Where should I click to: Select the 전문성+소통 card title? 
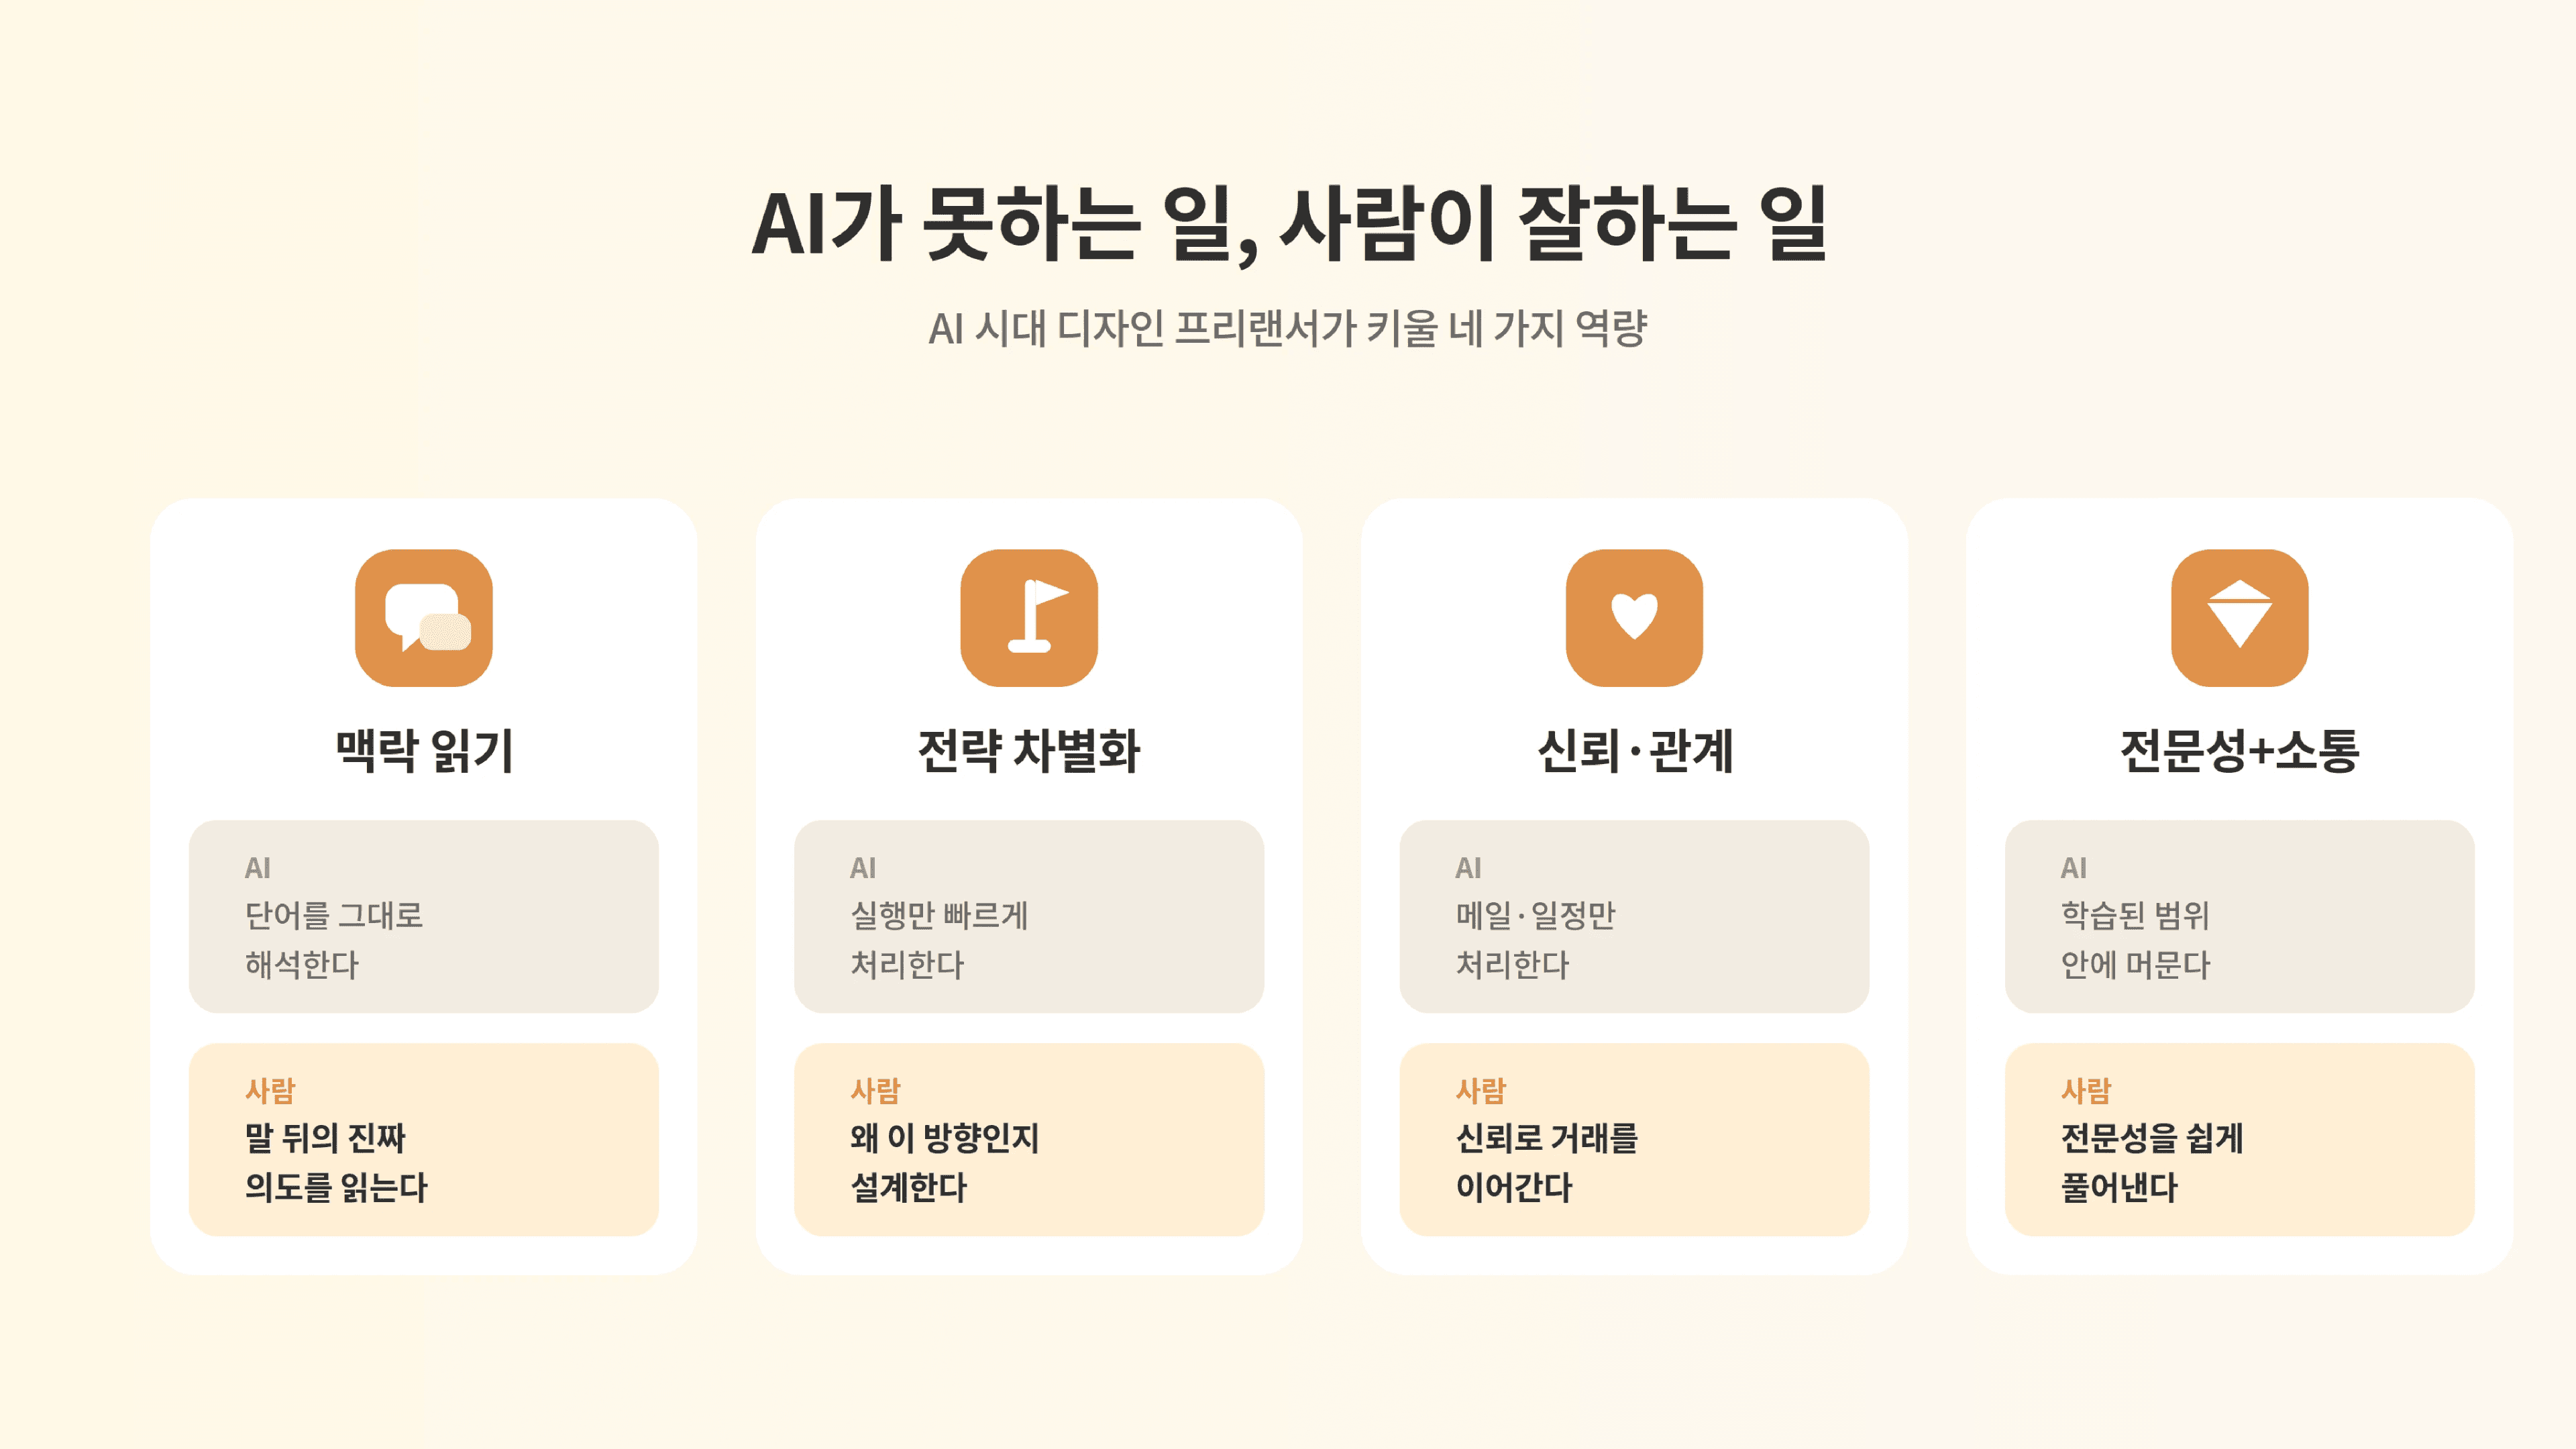(2240, 750)
